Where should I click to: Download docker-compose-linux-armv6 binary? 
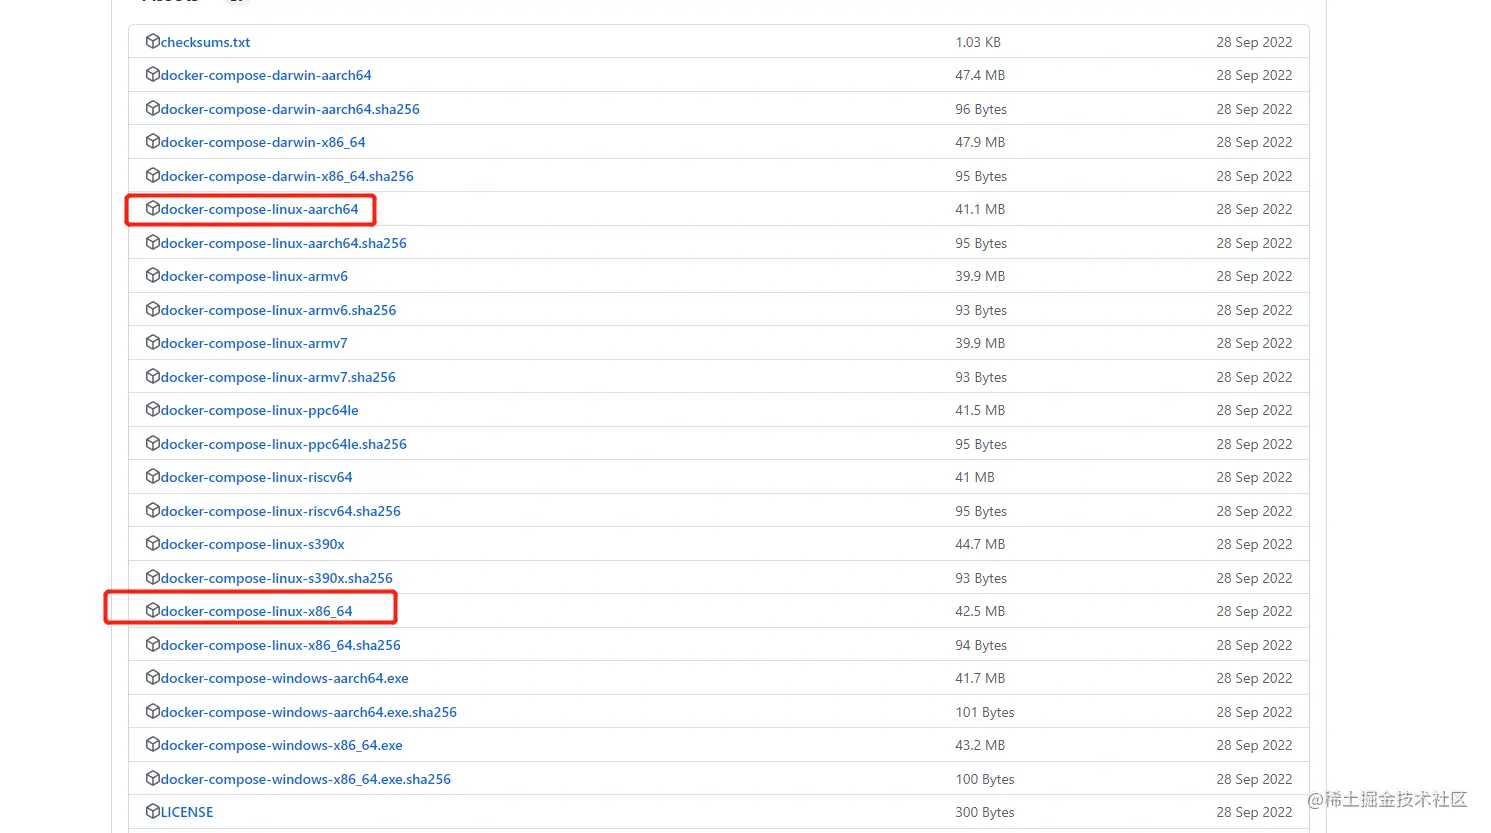point(254,276)
